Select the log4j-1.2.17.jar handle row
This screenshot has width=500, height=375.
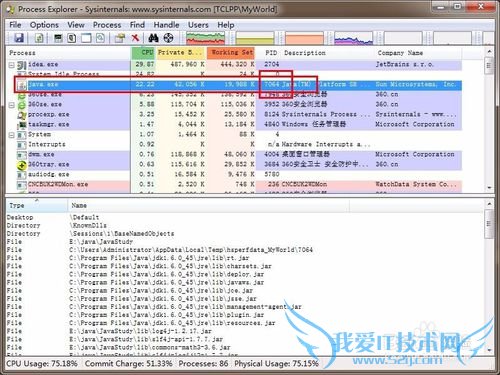tap(245, 331)
